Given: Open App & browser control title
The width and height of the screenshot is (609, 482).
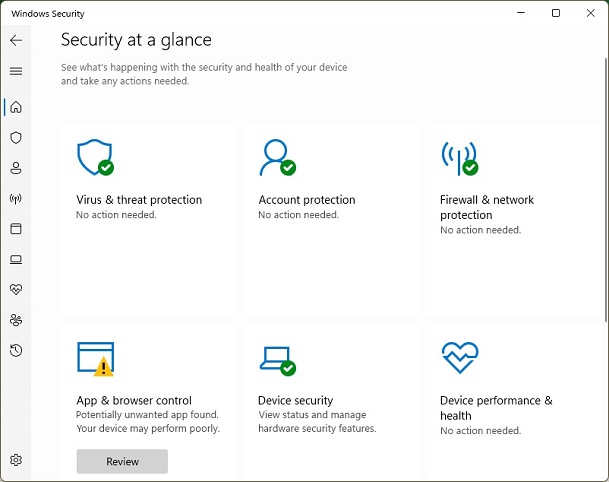Looking at the screenshot, I should pyautogui.click(x=134, y=400).
